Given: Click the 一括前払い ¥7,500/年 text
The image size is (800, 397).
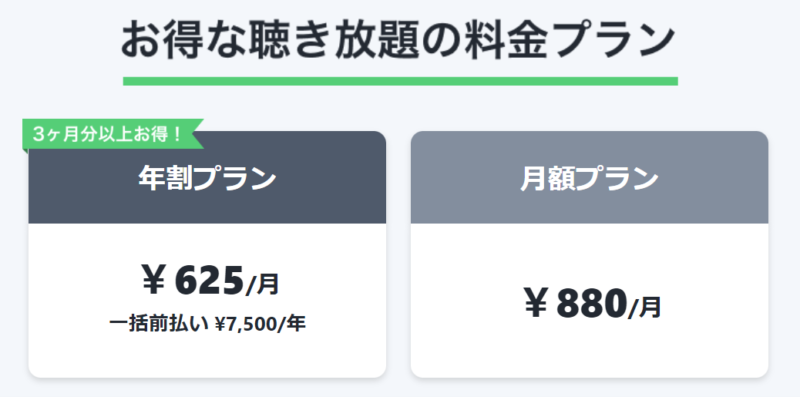Looking at the screenshot, I should 207,324.
